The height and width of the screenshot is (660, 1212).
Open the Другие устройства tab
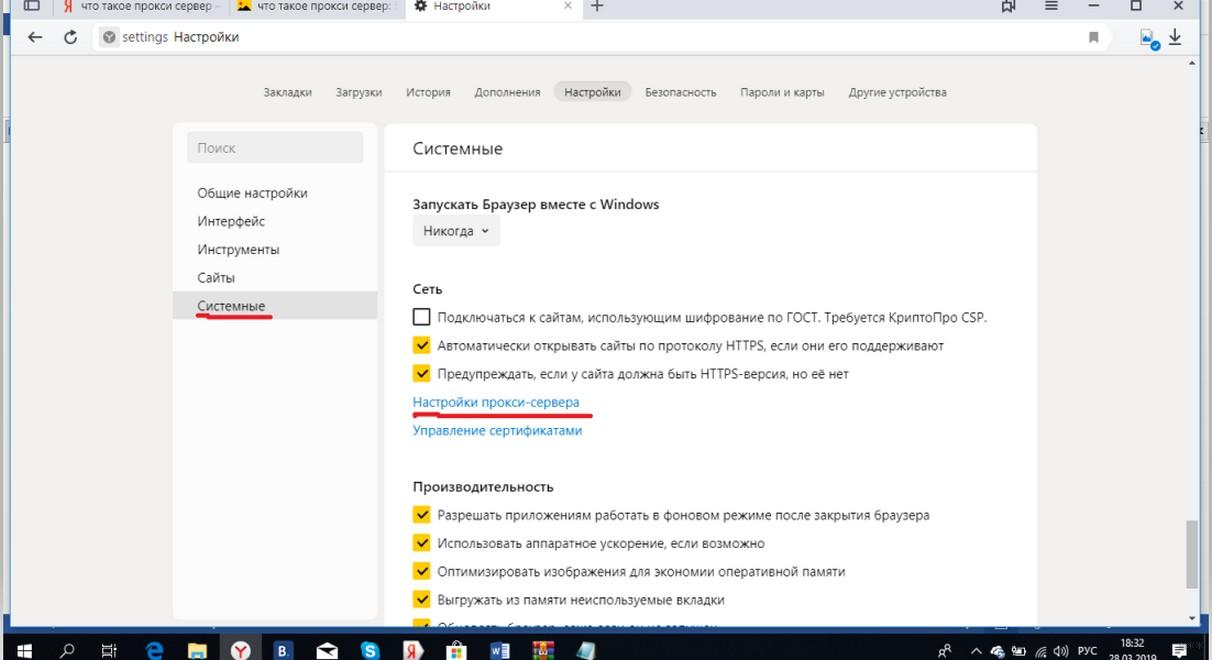[x=897, y=92]
